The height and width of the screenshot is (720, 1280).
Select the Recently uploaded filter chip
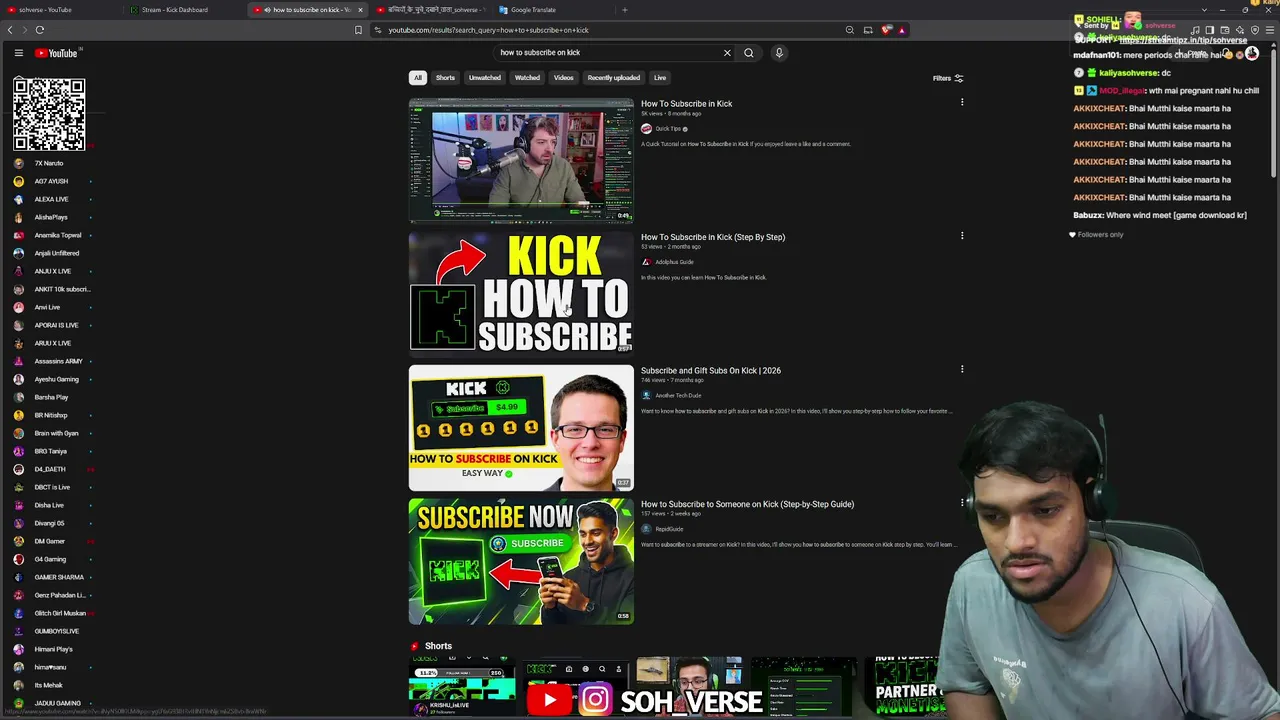coord(614,78)
